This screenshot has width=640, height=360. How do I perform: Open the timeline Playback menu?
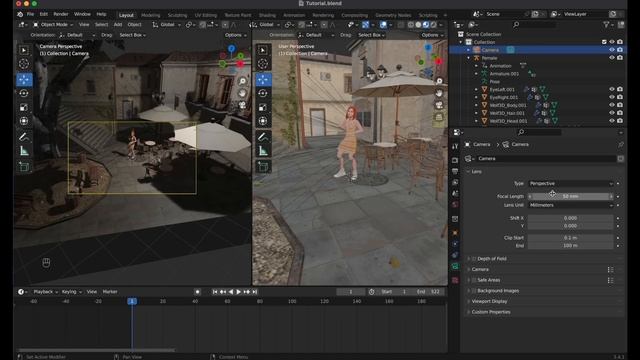(45, 292)
